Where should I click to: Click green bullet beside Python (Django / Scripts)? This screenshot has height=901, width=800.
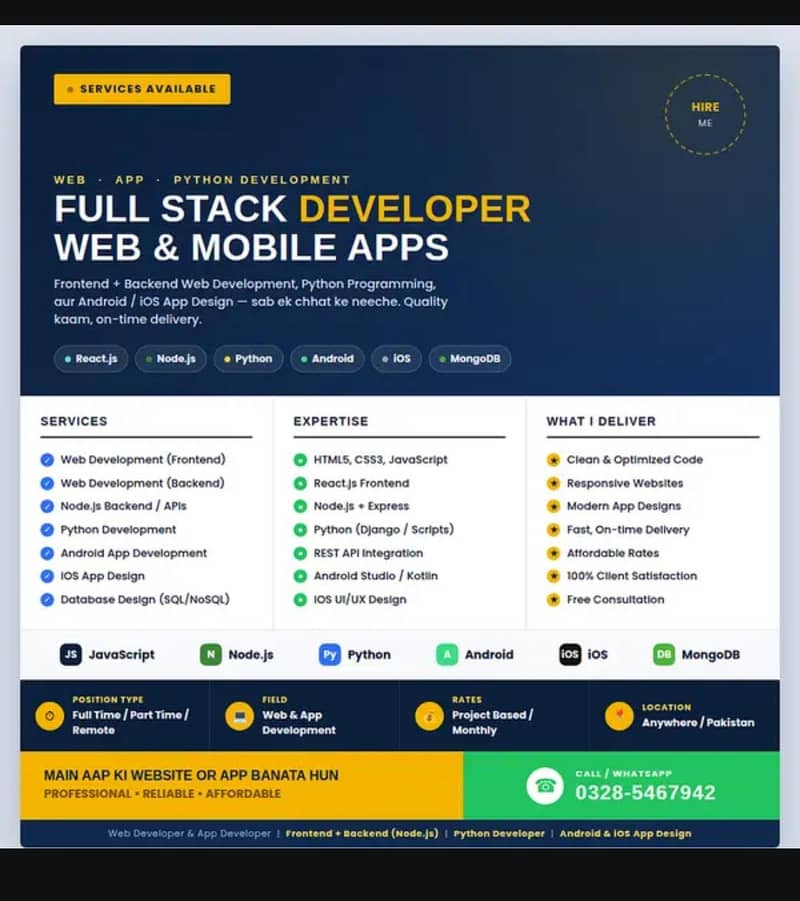[x=300, y=530]
